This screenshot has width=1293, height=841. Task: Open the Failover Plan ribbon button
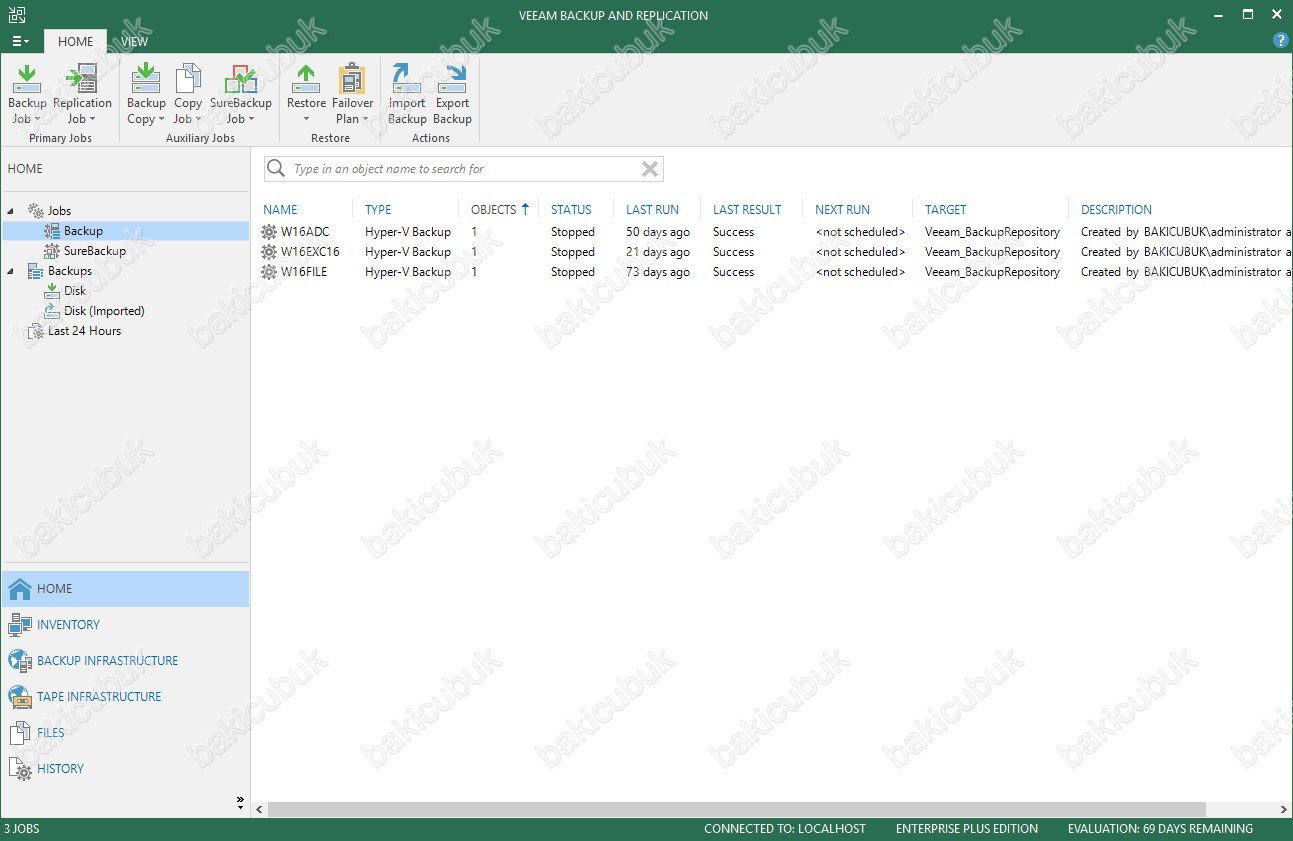point(352,94)
